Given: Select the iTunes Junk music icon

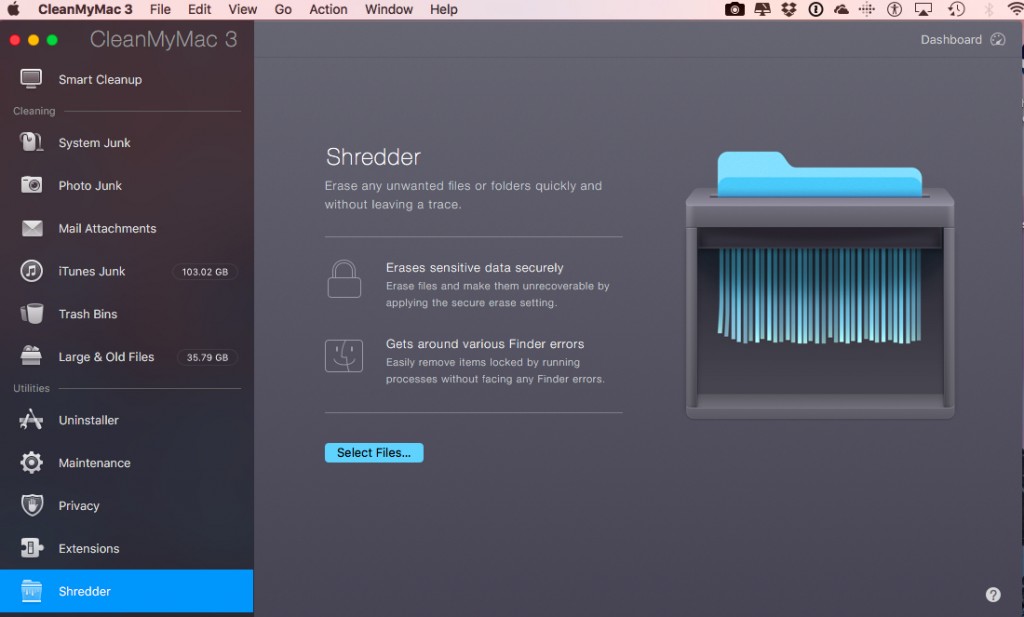Looking at the screenshot, I should coord(31,270).
